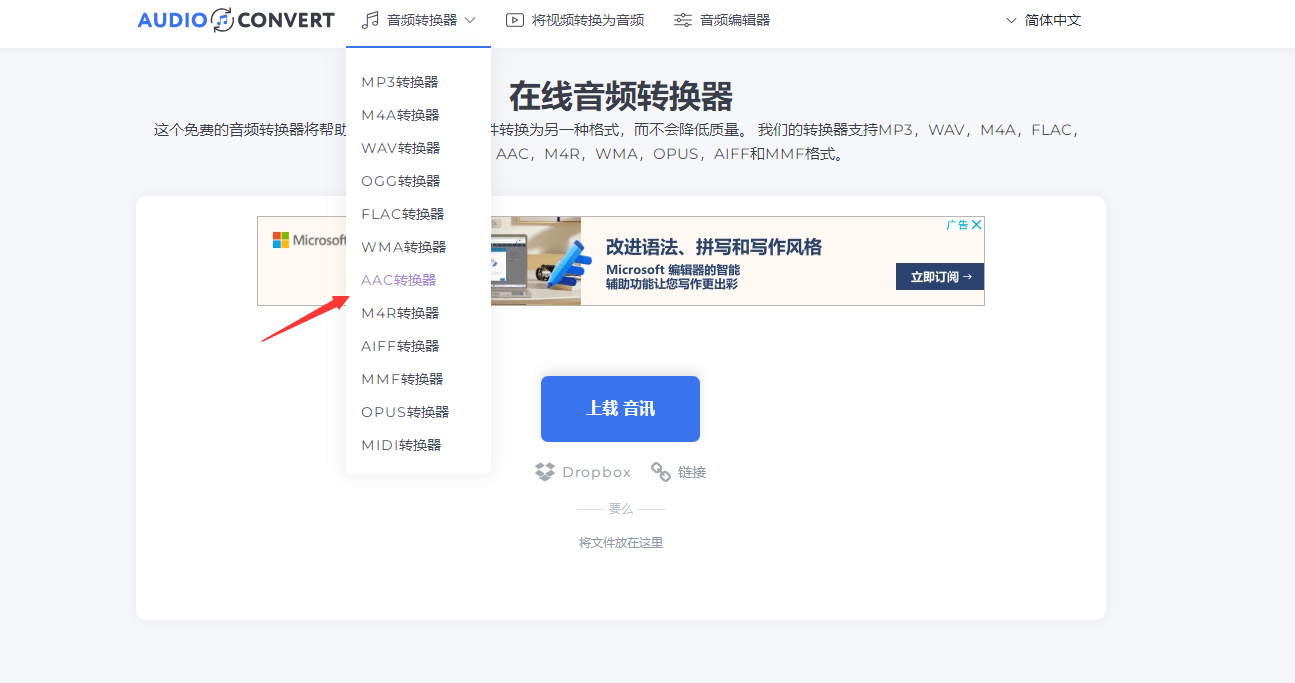The image size is (1295, 683).
Task: Click the 立即订阅 button in the ad
Action: point(938,277)
